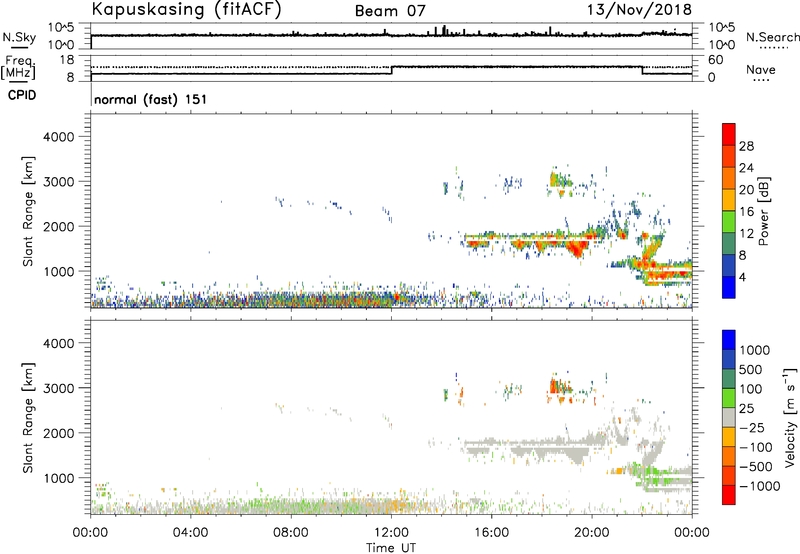The image size is (800, 554).
Task: Click the 'Beam 07' label
Action: click(x=390, y=11)
